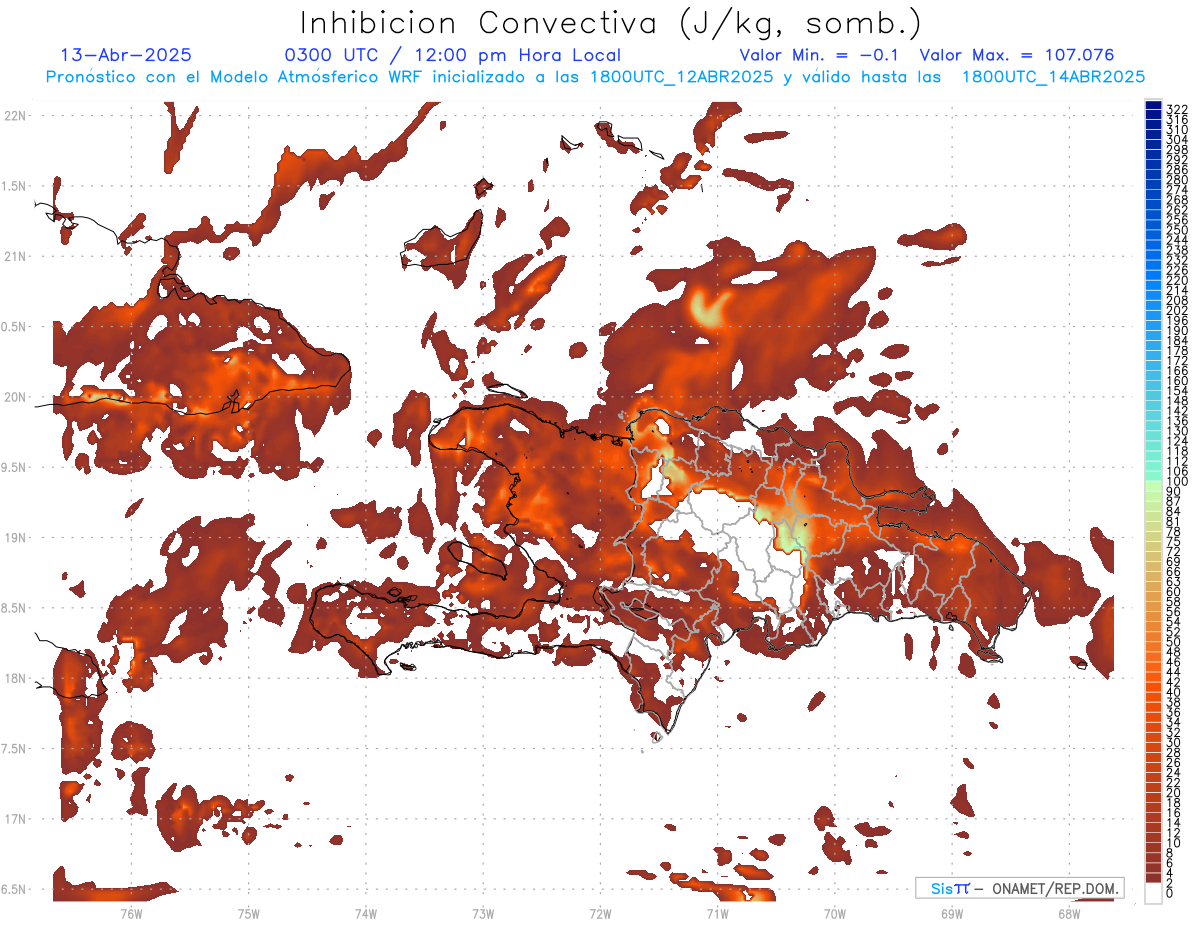Click the "21N" latitude label
The image size is (1200, 927).
(15, 257)
